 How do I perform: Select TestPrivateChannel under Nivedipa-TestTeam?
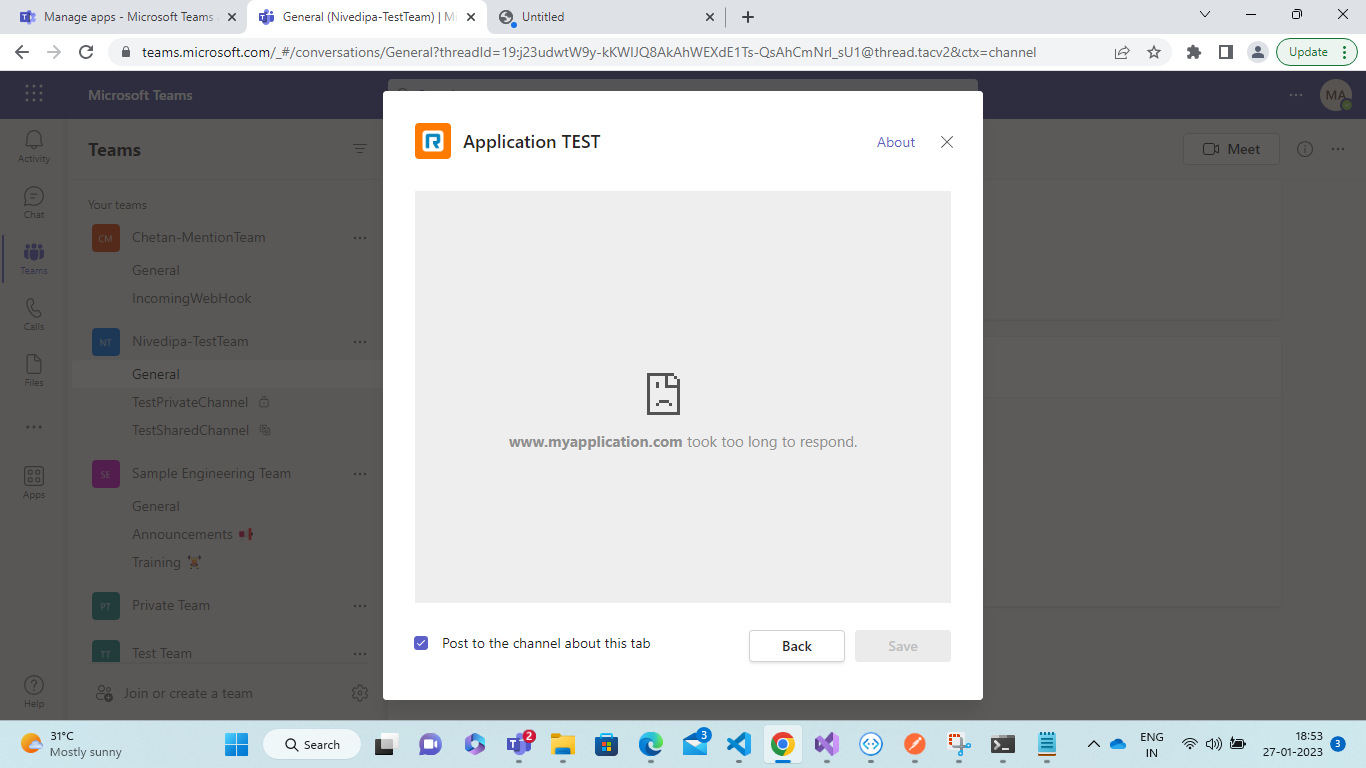click(x=190, y=402)
